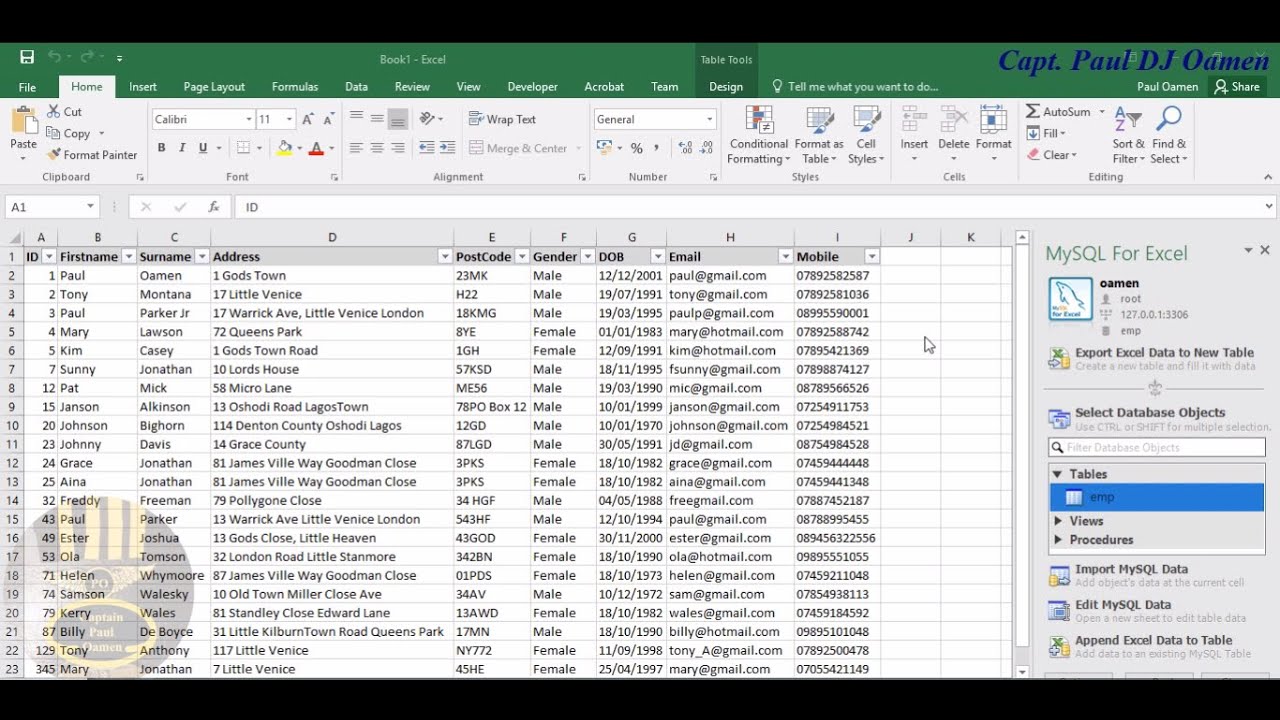Toggle Bold formatting
Viewport: 1280px width, 720px height.
coord(161,148)
